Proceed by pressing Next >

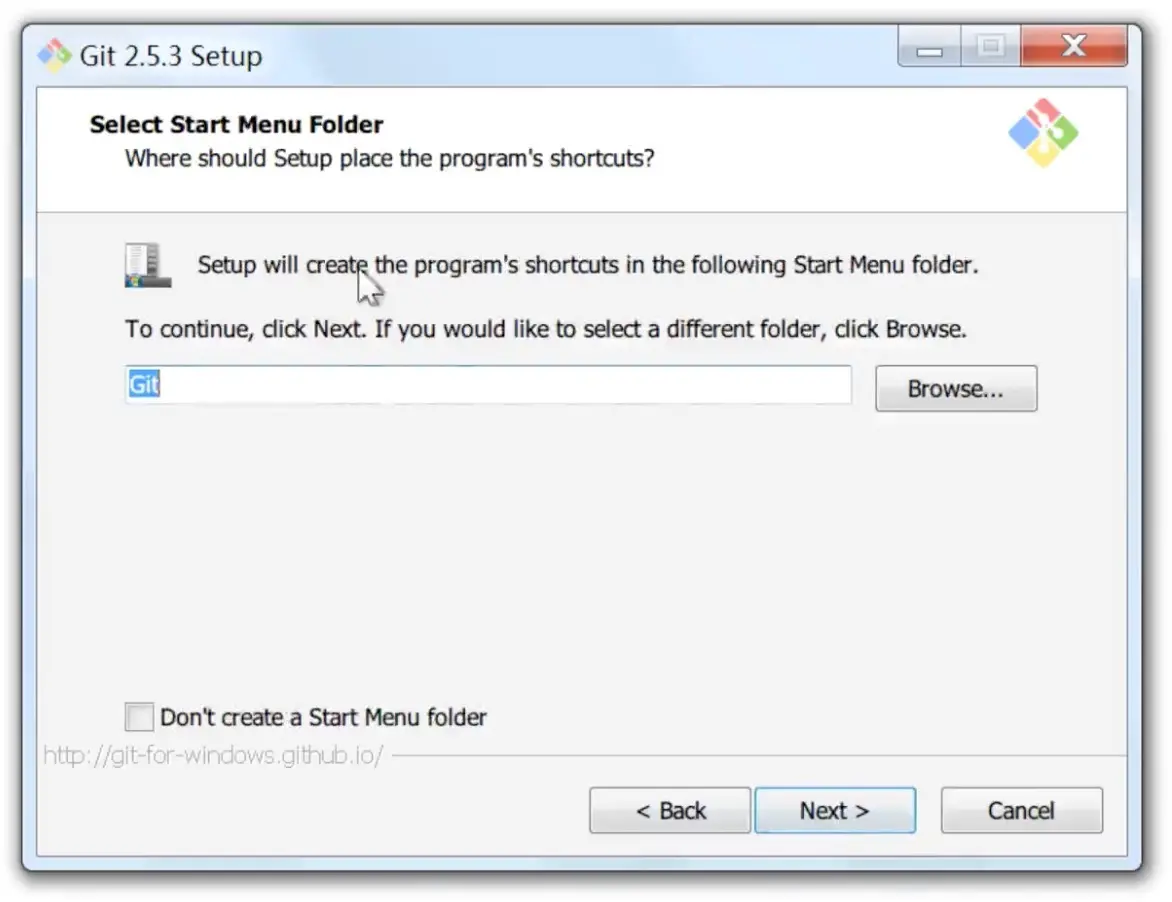point(834,810)
